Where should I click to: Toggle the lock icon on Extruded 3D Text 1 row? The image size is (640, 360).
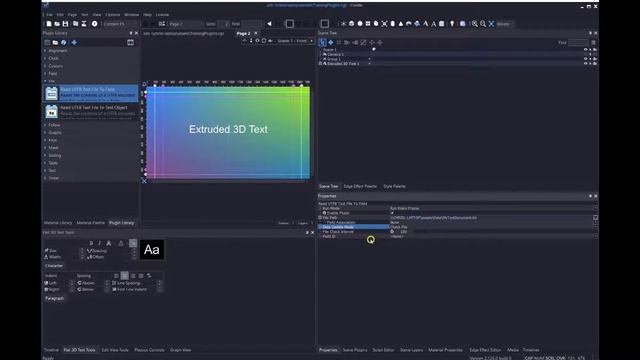pyautogui.click(x=590, y=64)
